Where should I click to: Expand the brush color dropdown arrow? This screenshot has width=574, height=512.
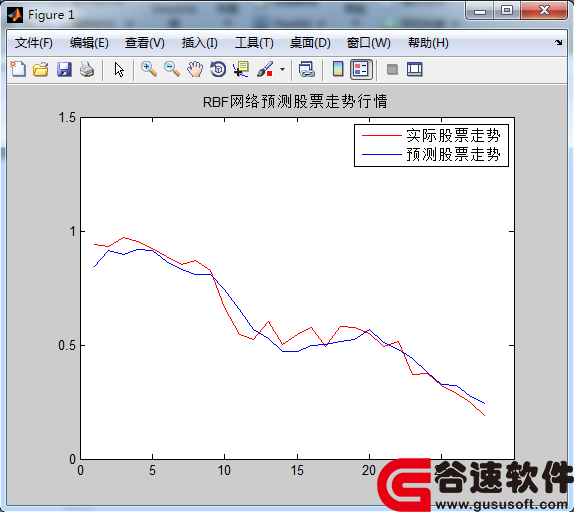[x=282, y=69]
